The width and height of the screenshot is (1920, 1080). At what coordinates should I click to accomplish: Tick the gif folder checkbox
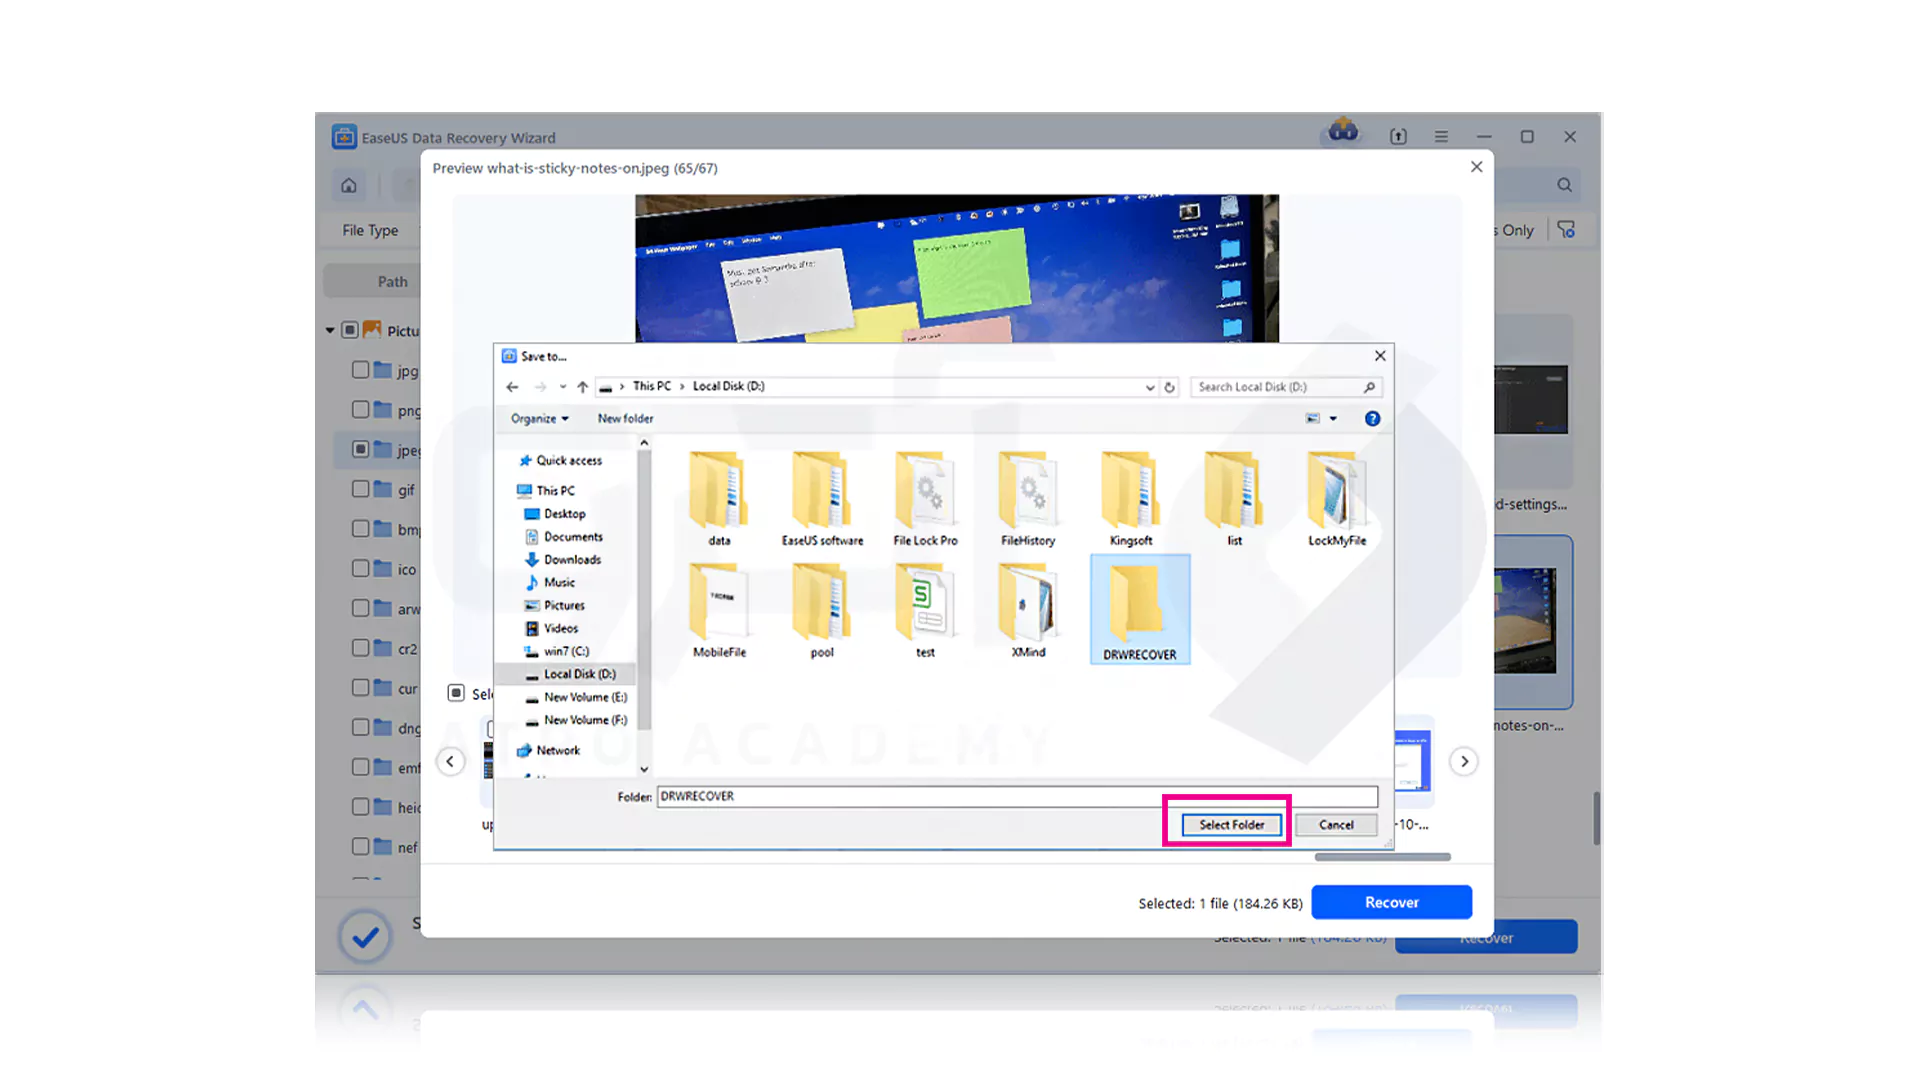tap(361, 489)
